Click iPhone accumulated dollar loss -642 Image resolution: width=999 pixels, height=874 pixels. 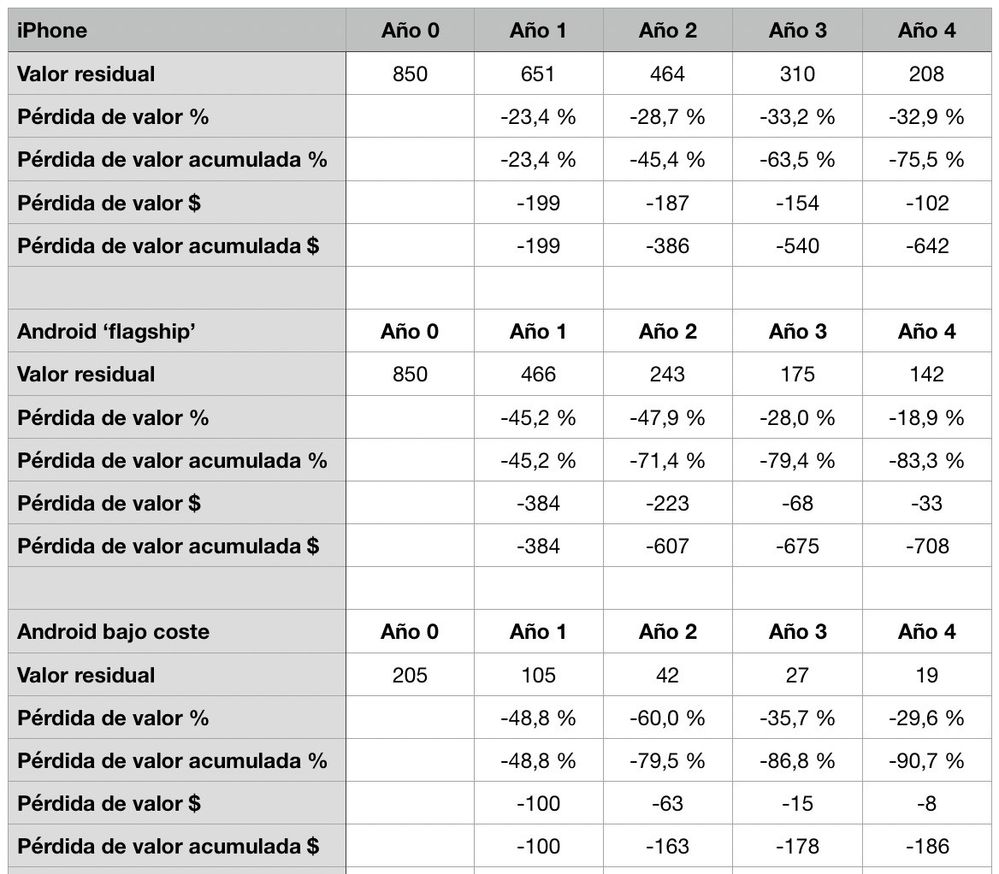(926, 246)
